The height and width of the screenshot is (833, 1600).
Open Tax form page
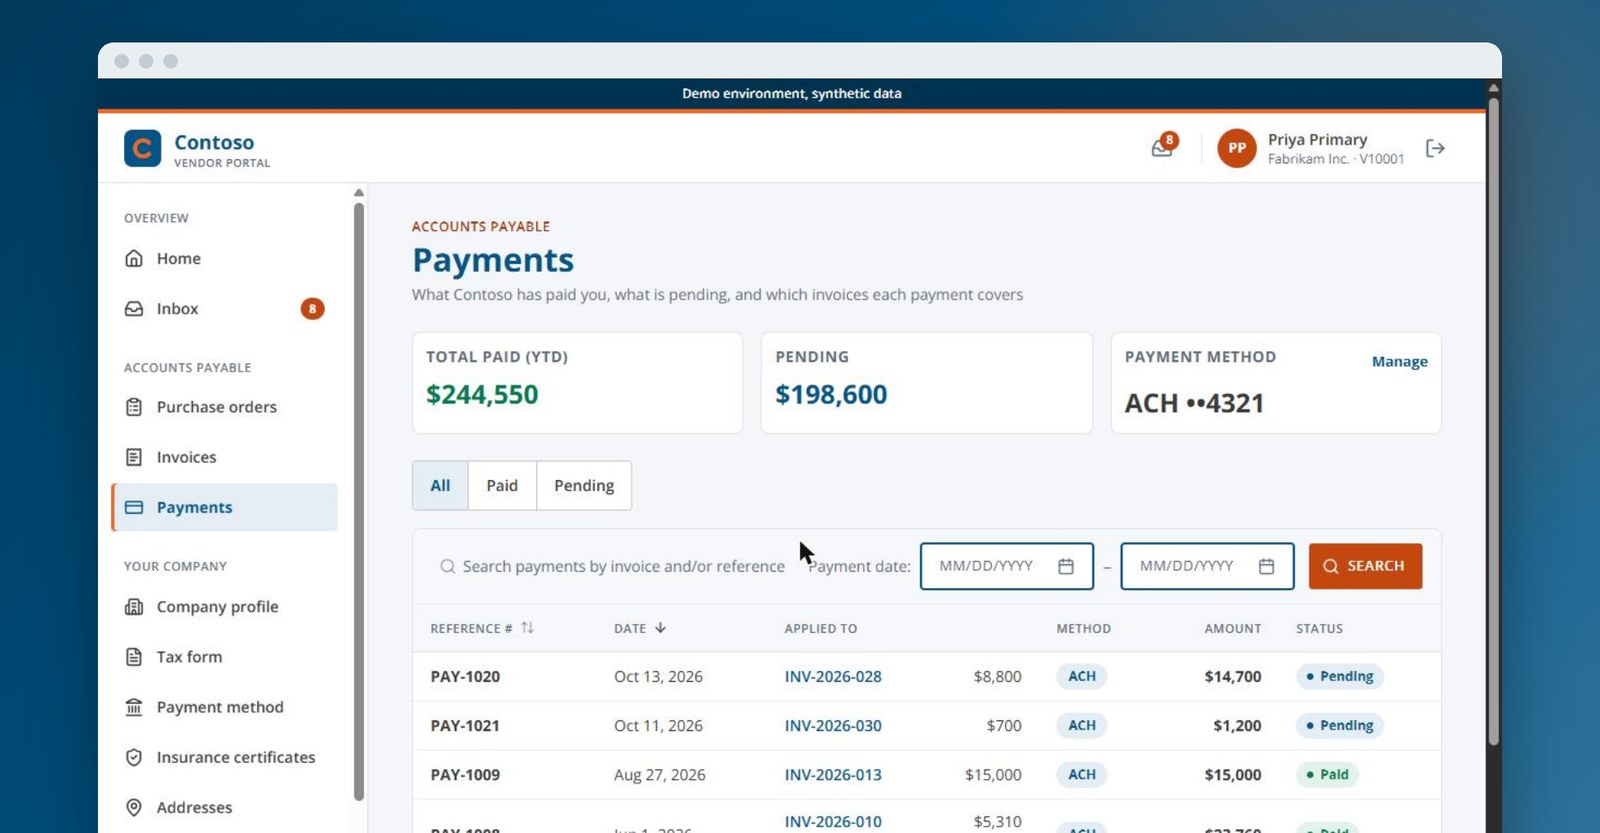[224, 657]
